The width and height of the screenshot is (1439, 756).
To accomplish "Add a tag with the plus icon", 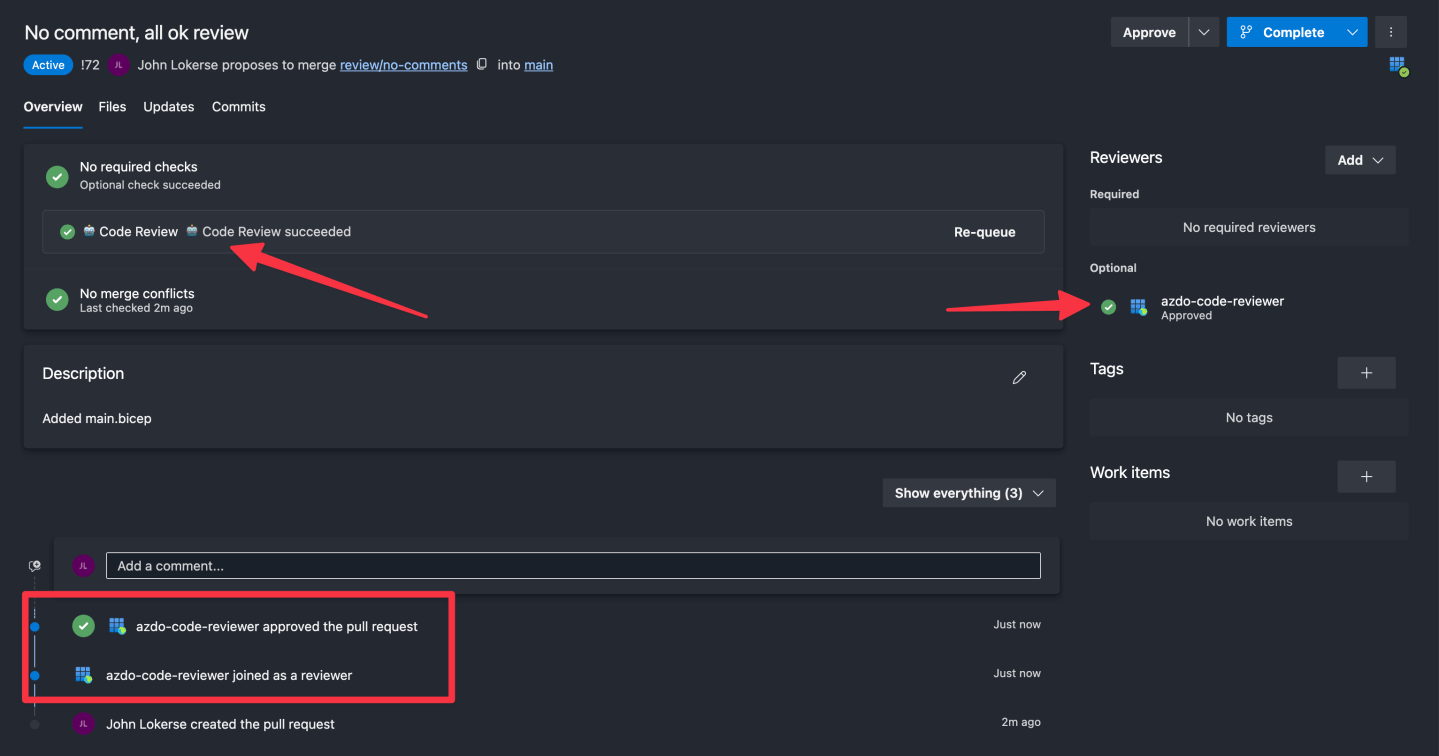I will pos(1366,372).
